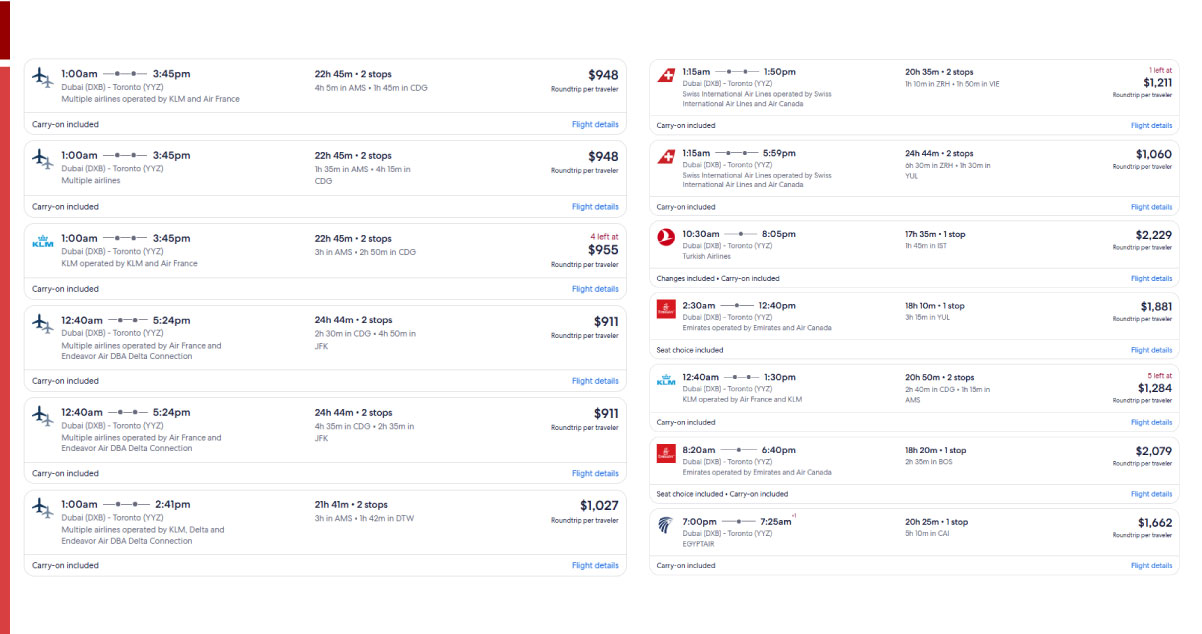
Task: Open Flight details for the $1,881 Emirates flight
Action: (x=1151, y=351)
